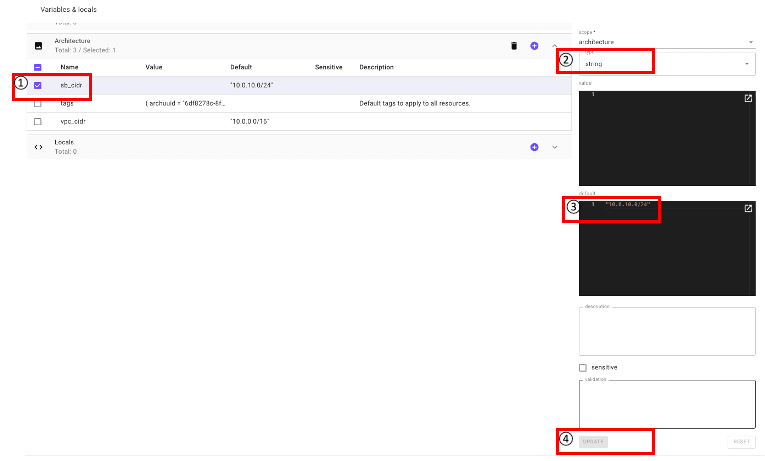Image resolution: width=765 pixels, height=461 pixels.
Task: Click the validation text field
Action: (x=667, y=404)
